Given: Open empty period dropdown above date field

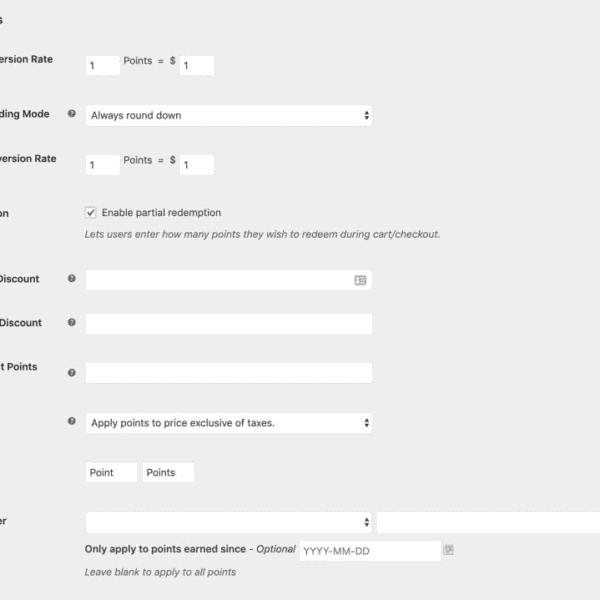Looking at the screenshot, I should point(228,522).
